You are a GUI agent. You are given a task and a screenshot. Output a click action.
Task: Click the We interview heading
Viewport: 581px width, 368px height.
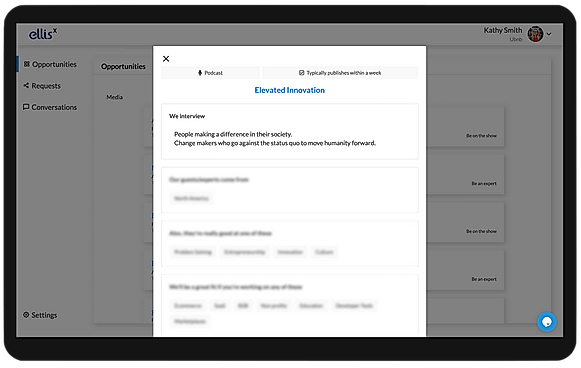tap(187, 116)
